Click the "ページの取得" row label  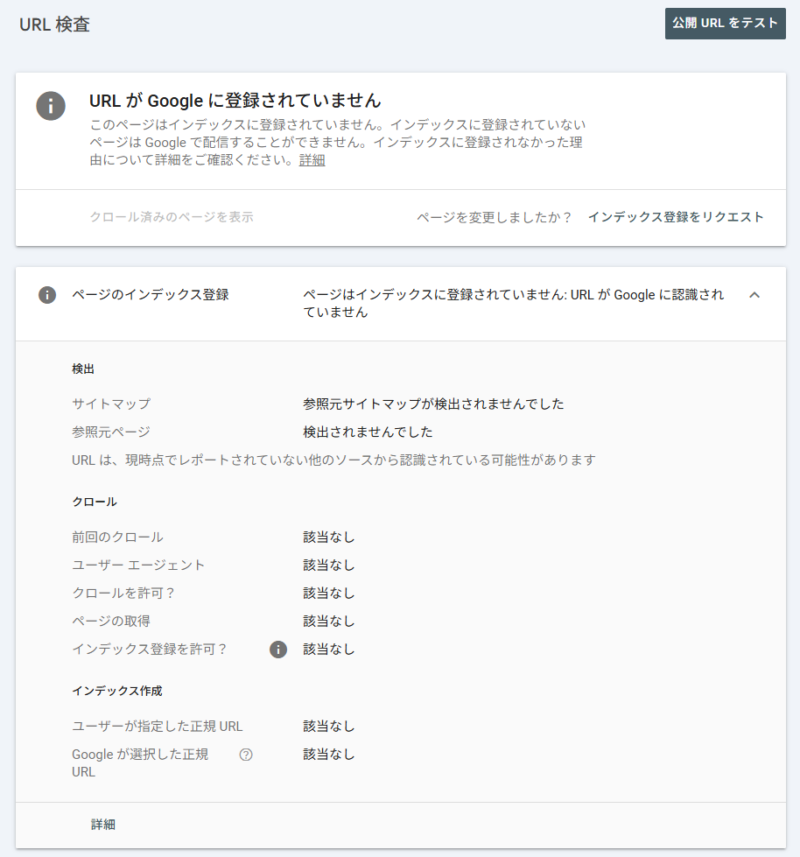coord(111,621)
